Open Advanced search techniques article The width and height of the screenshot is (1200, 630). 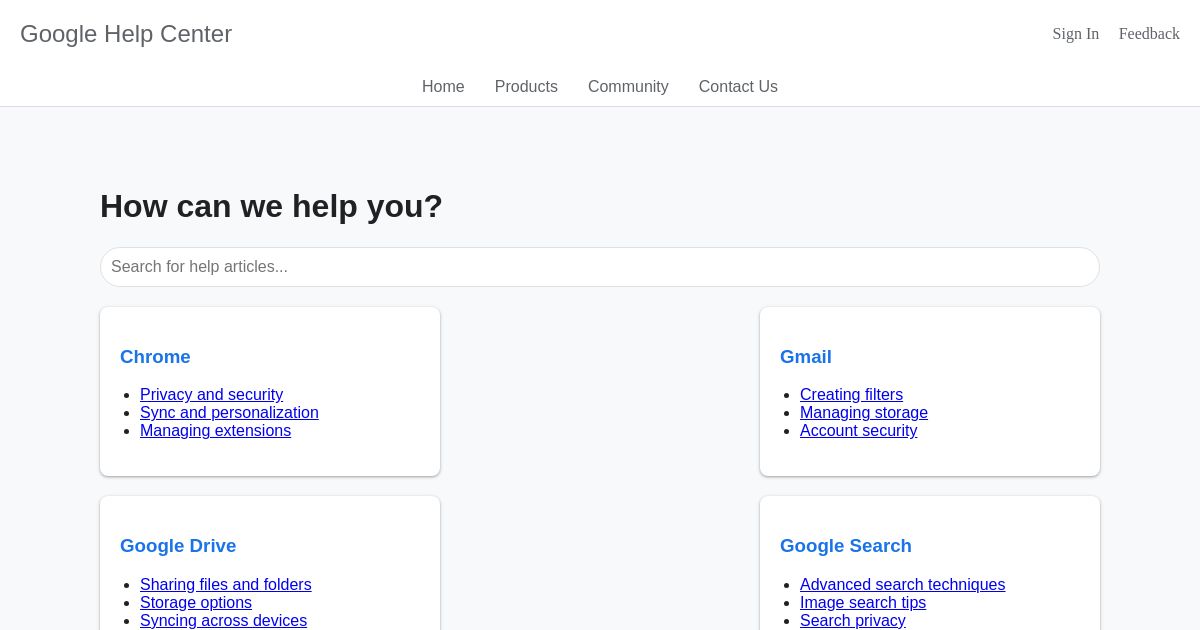point(902,585)
